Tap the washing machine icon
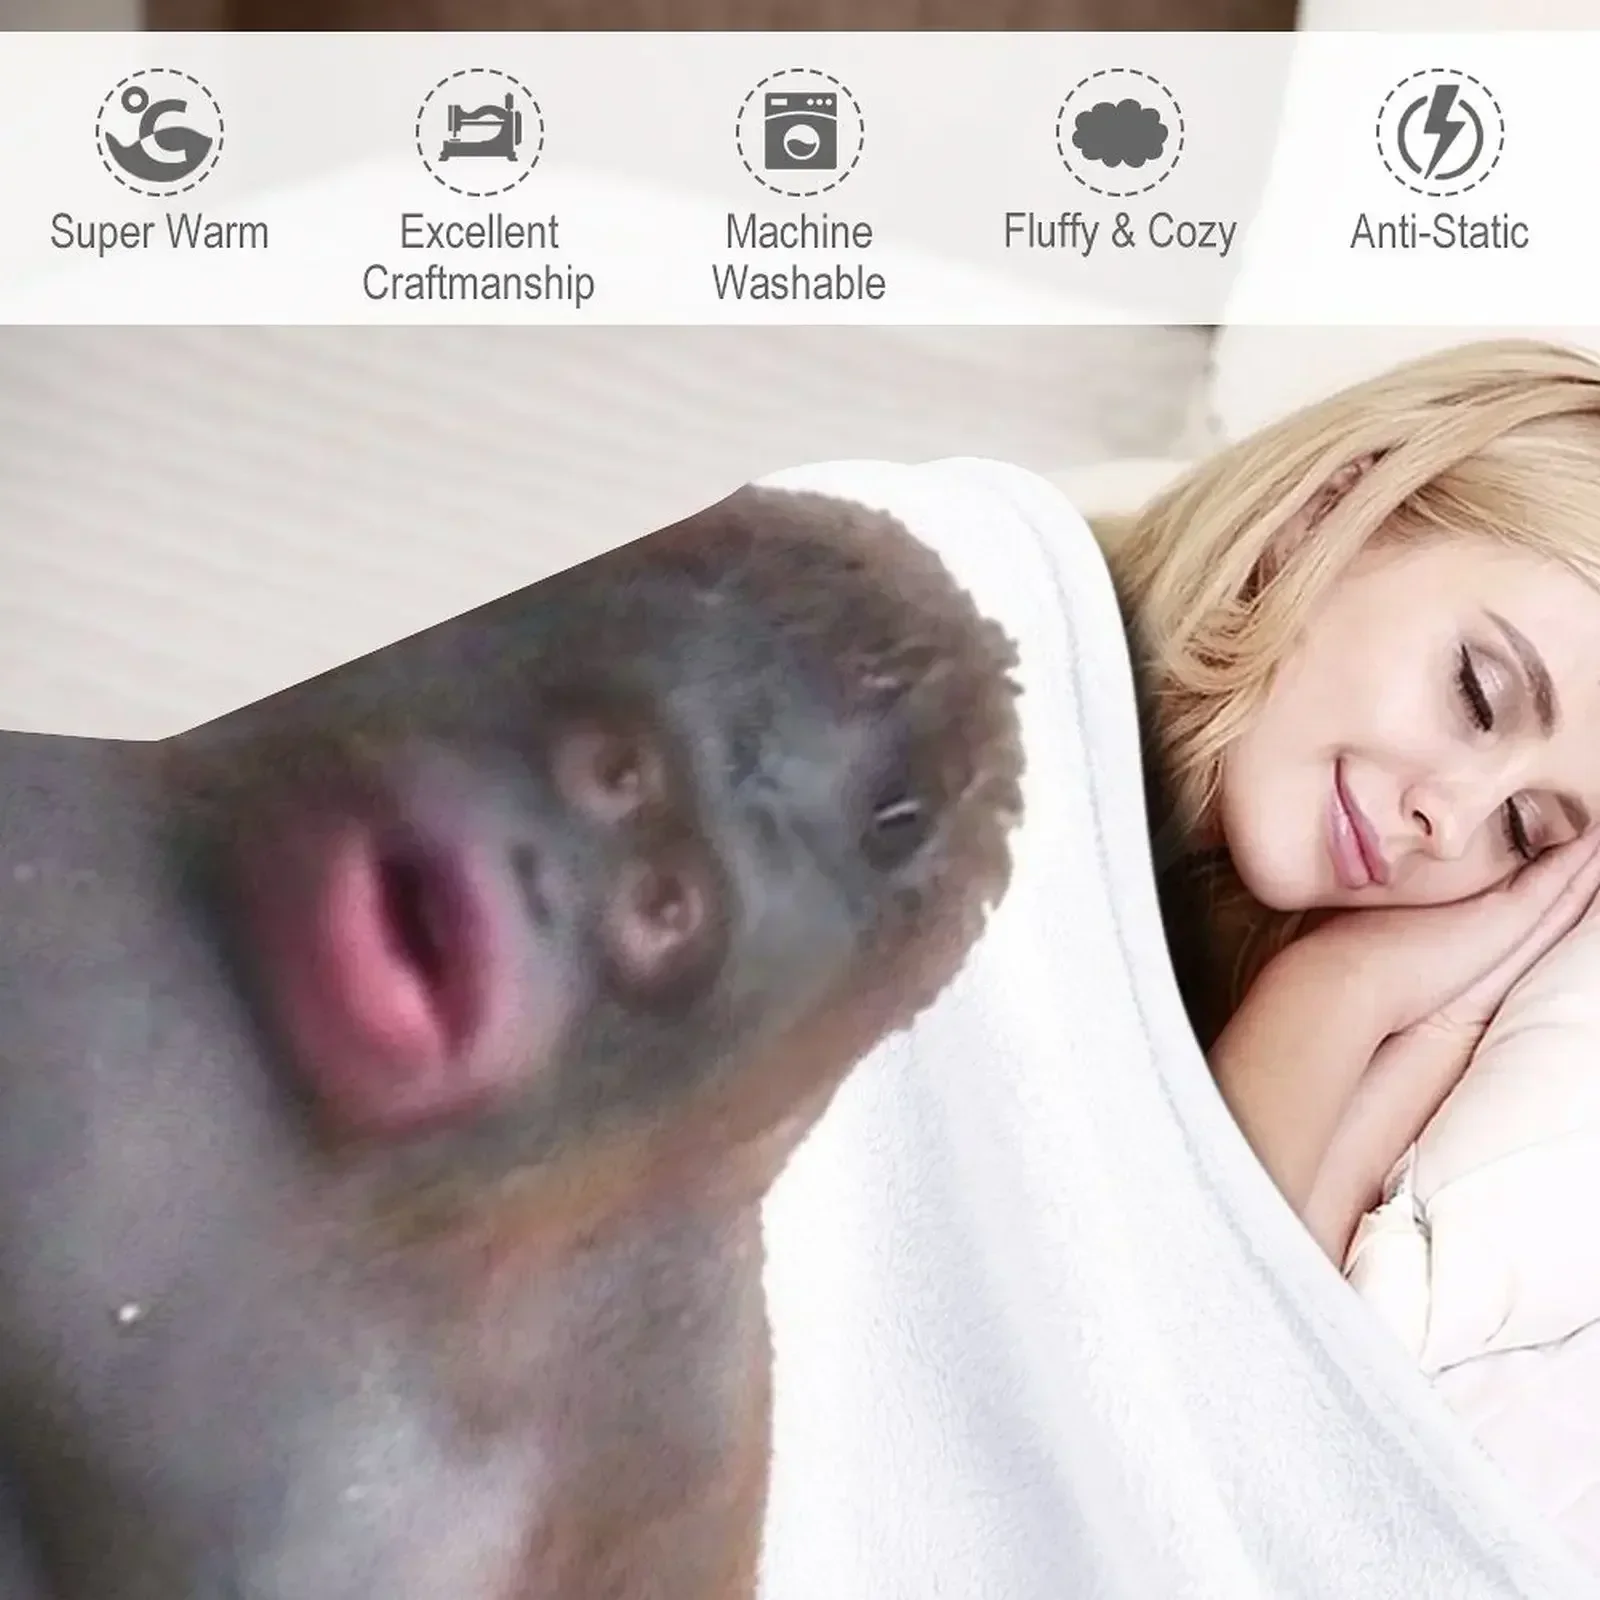 click(x=800, y=132)
